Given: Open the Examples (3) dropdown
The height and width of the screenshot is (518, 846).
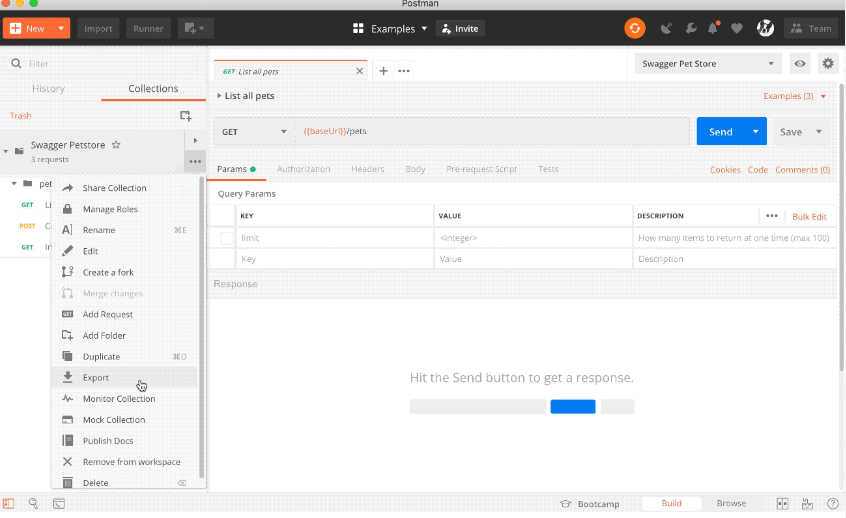Looking at the screenshot, I should tap(794, 96).
